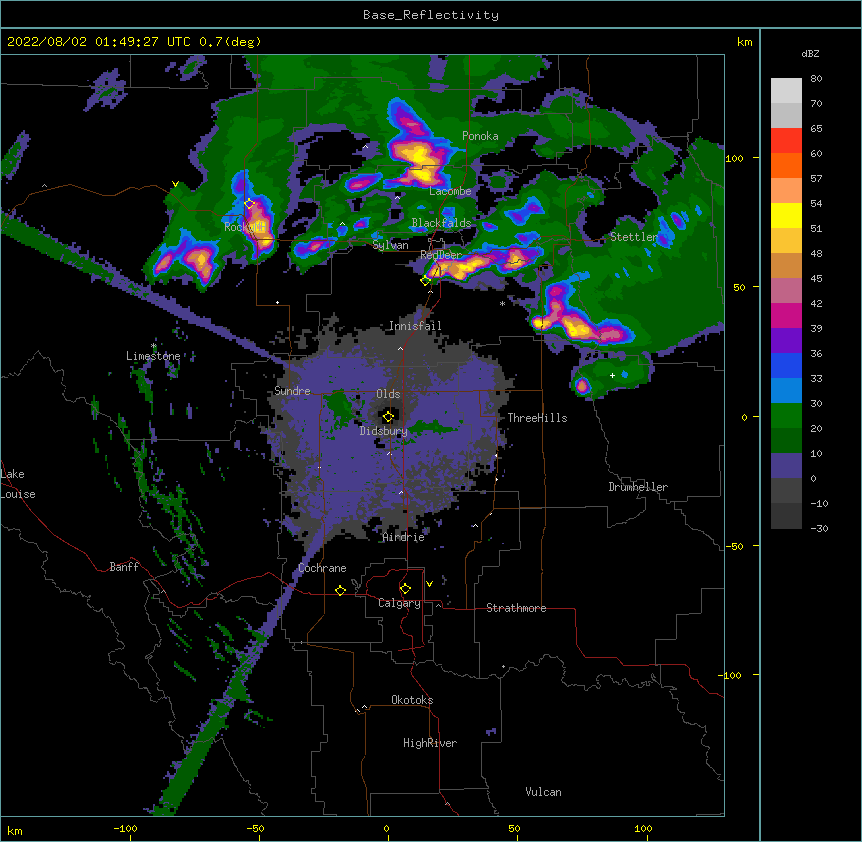The width and height of the screenshot is (862, 842).
Task: Click the radar site diamond below Olds
Action: pos(388,417)
